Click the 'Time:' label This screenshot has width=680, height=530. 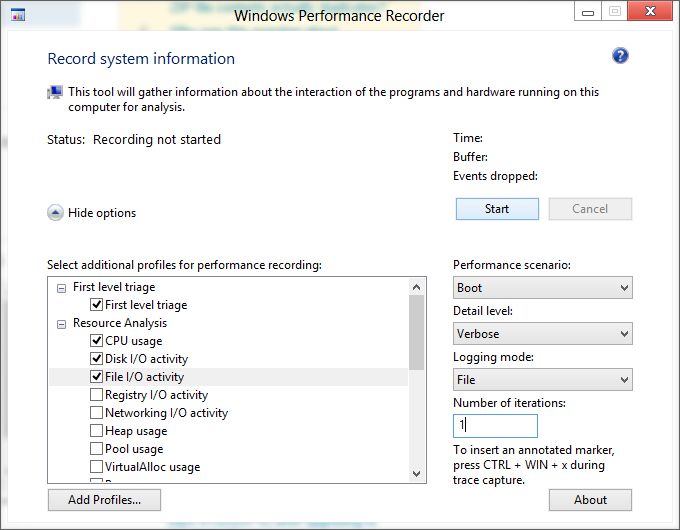coord(468,138)
